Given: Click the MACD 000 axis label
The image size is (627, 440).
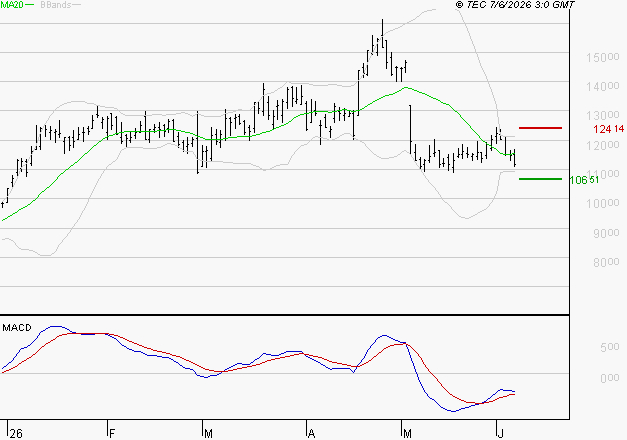Looking at the screenshot, I should pos(610,378).
